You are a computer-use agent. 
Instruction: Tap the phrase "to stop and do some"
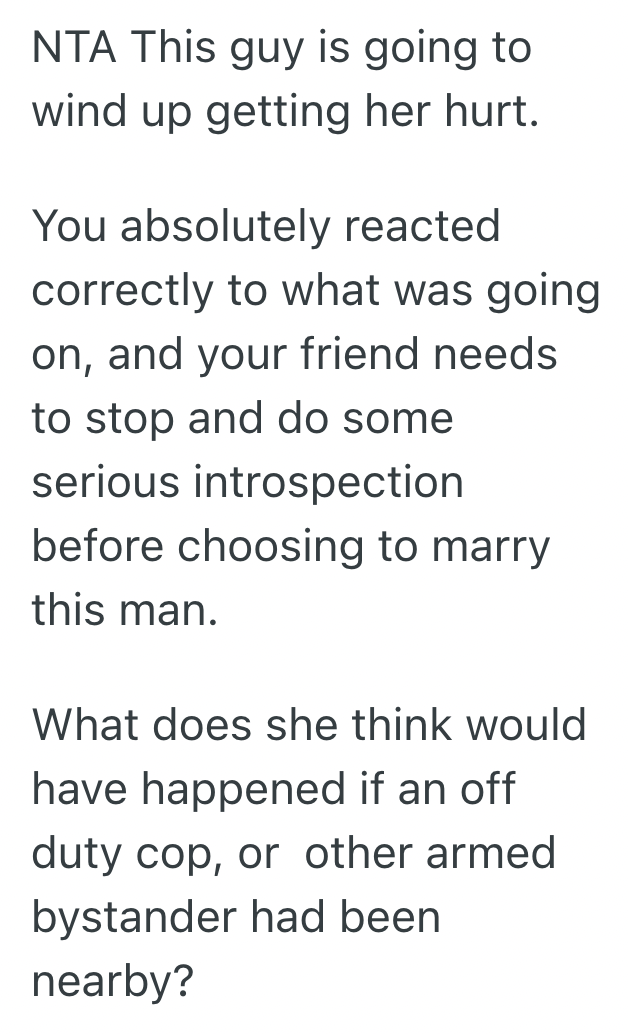242,418
